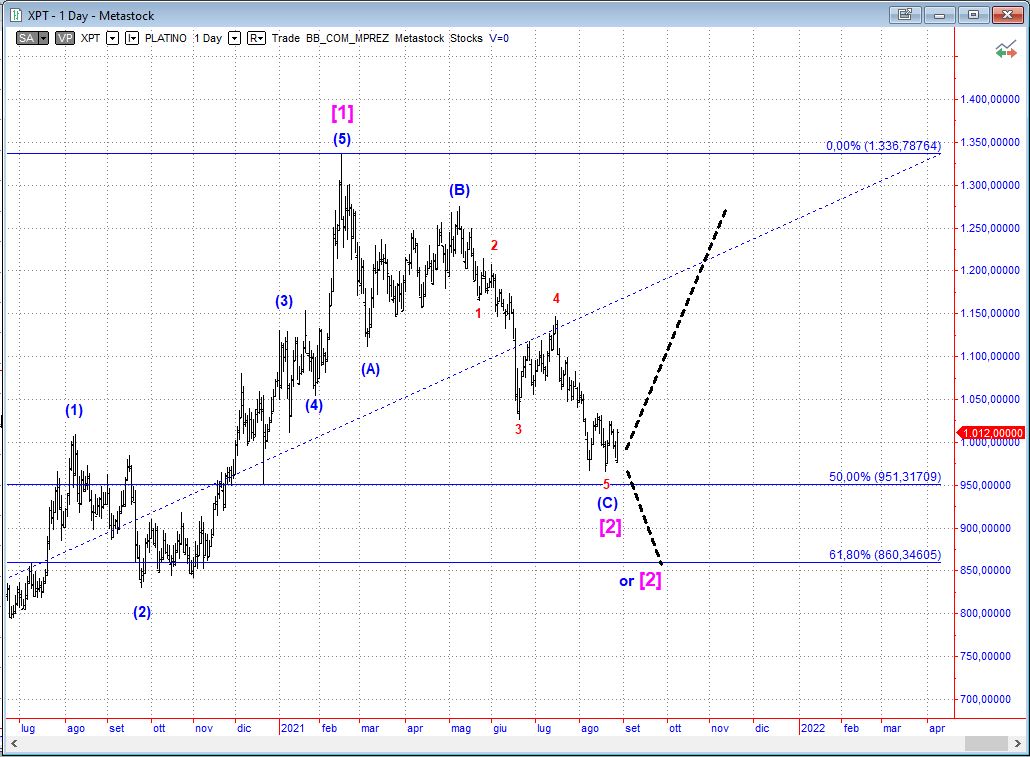Open the 1 Day interval dropdown
Viewport: 1030px width, 757px height.
pos(235,38)
